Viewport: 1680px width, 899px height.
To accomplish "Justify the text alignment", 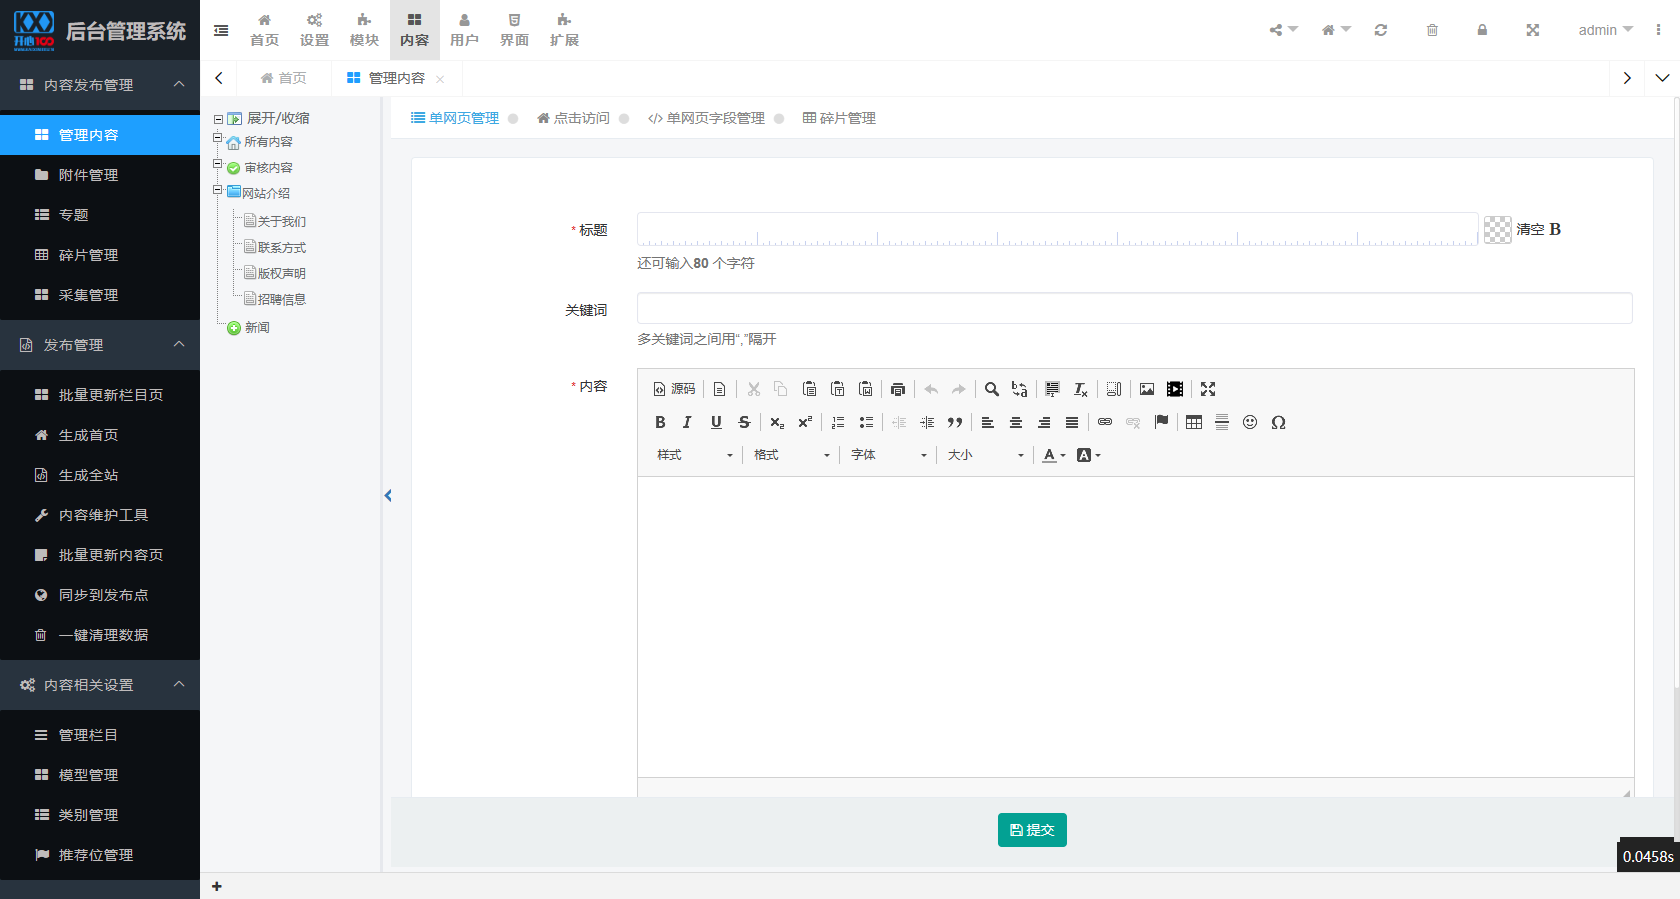I will [1072, 422].
